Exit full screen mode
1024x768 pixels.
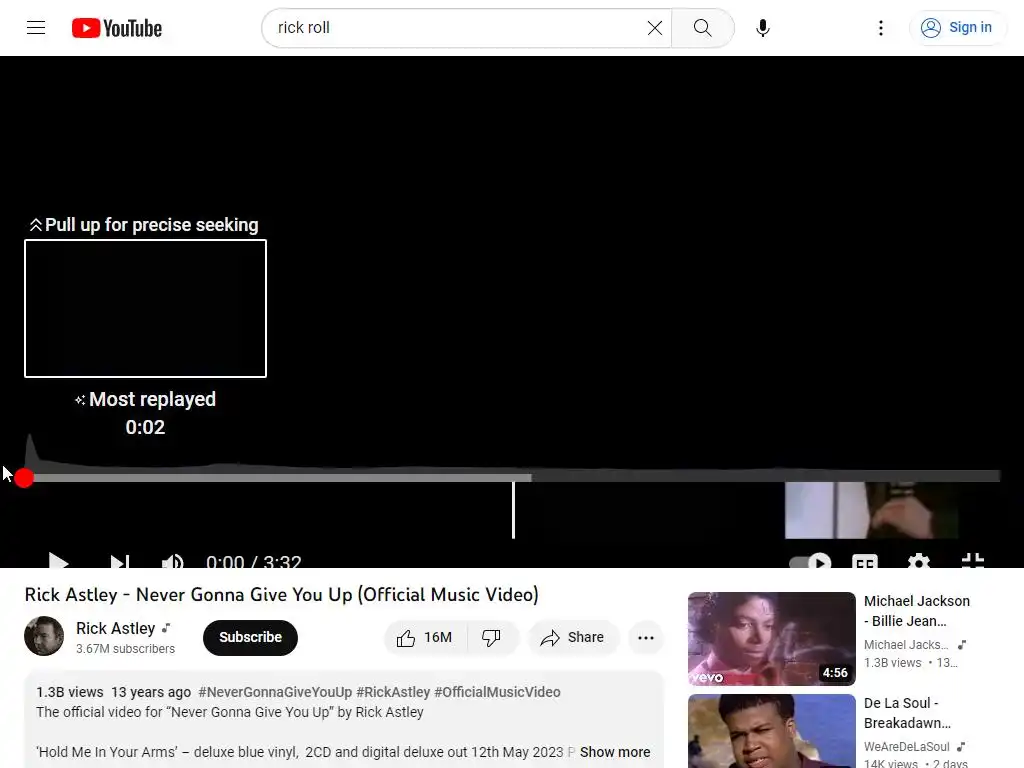coord(973,561)
